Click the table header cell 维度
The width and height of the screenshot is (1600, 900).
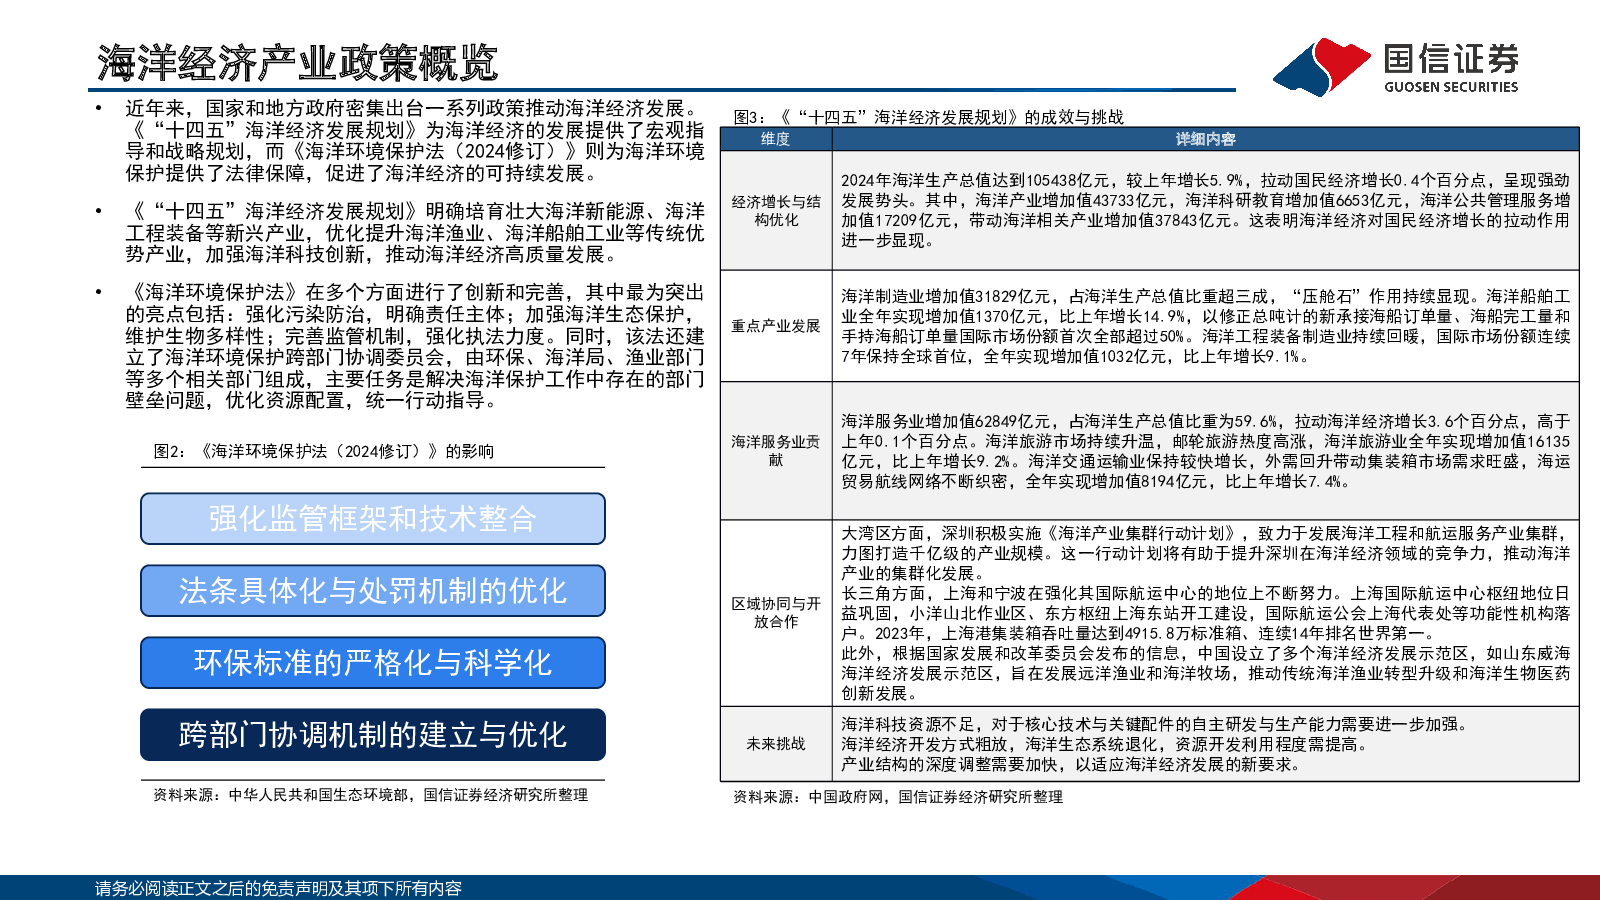pyautogui.click(x=776, y=139)
